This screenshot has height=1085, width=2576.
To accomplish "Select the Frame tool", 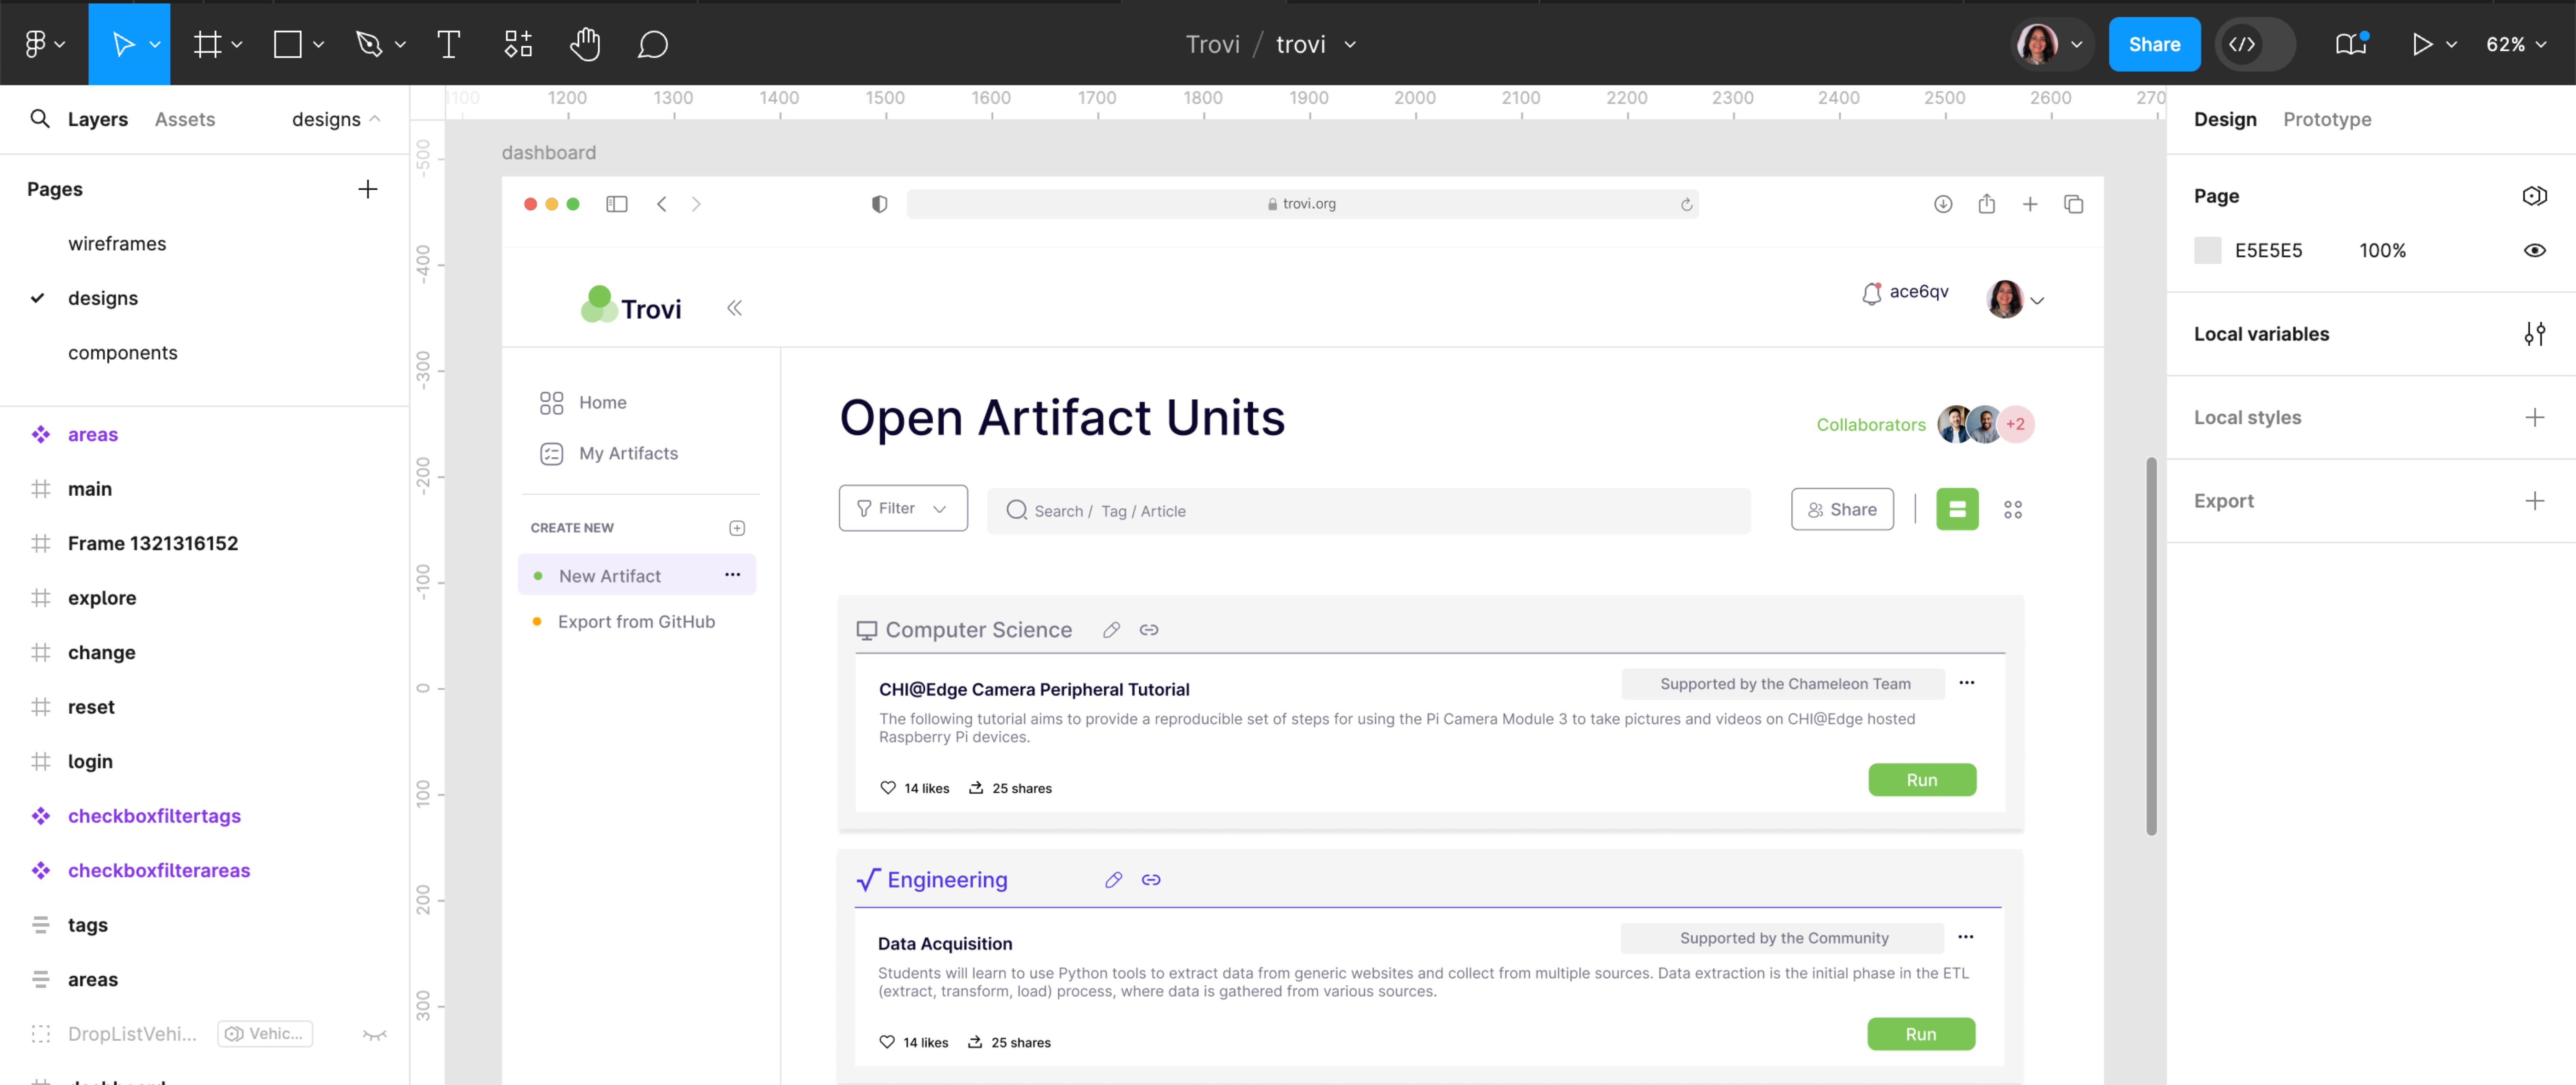I will pyautogui.click(x=208, y=44).
